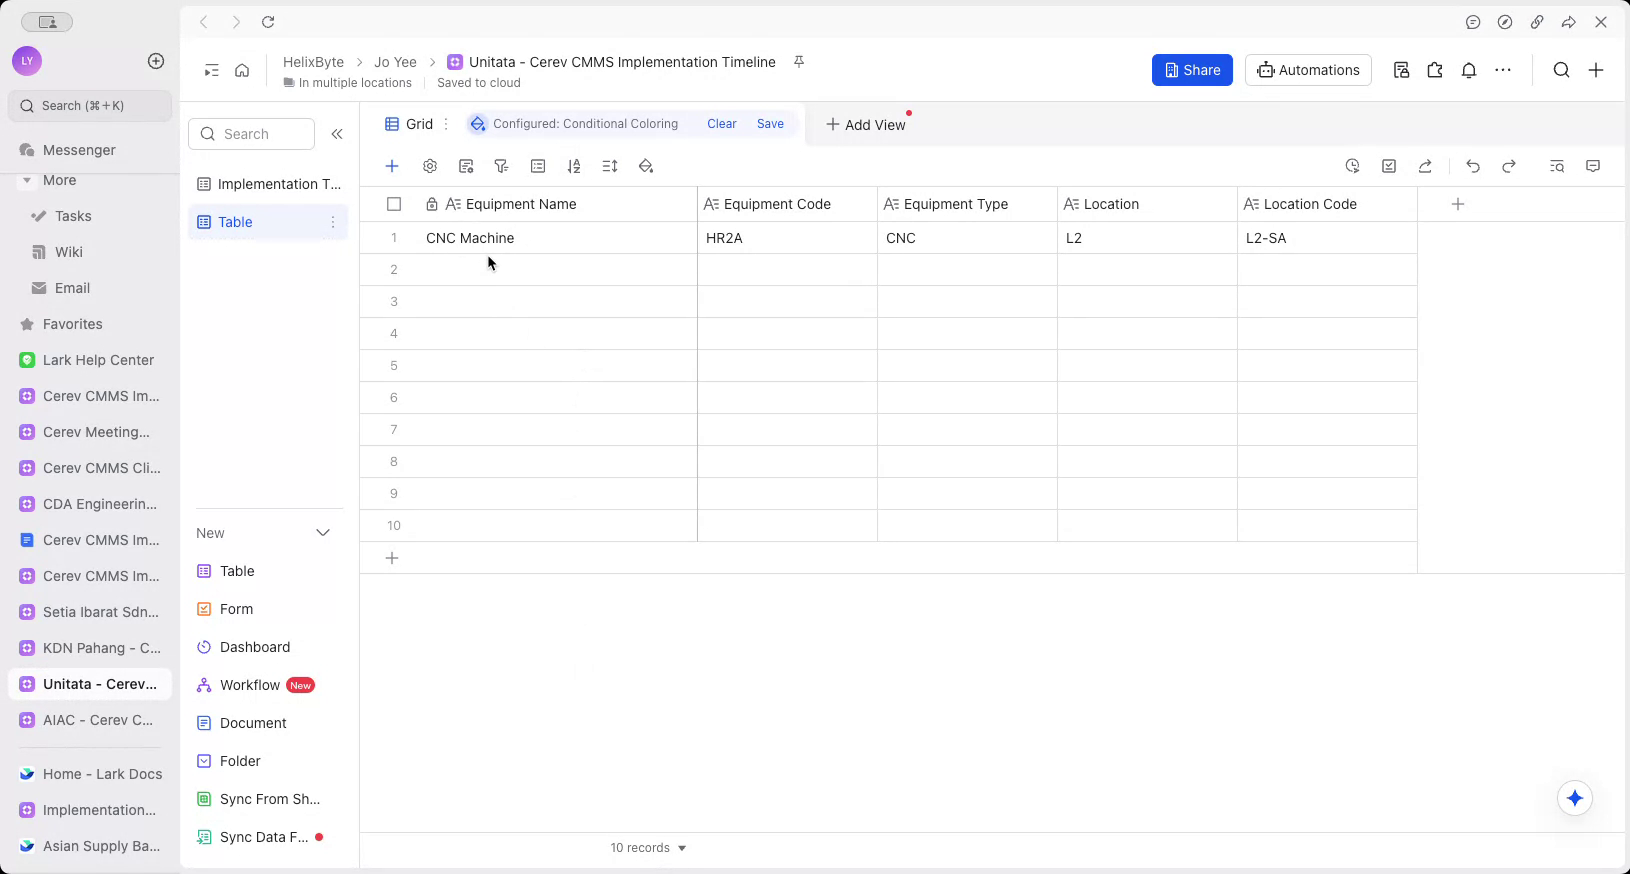This screenshot has width=1630, height=874.
Task: Click the global Search (⌘+K) field
Action: coord(90,106)
